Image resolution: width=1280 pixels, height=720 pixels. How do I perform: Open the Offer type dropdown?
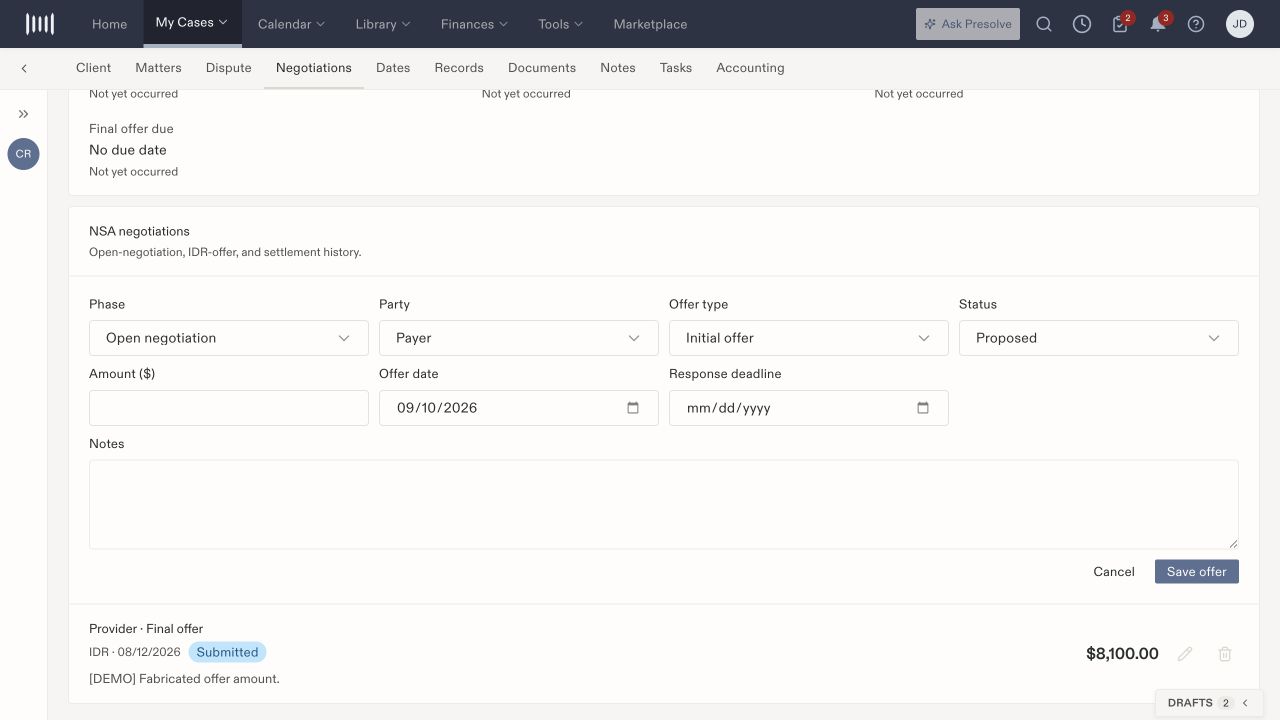pyautogui.click(x=809, y=338)
